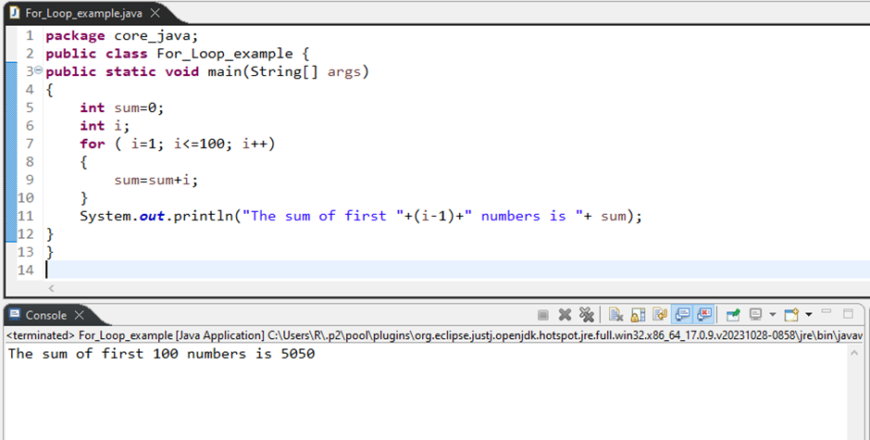
Task: Toggle Word Wrap in Console
Action: pyautogui.click(x=660, y=314)
